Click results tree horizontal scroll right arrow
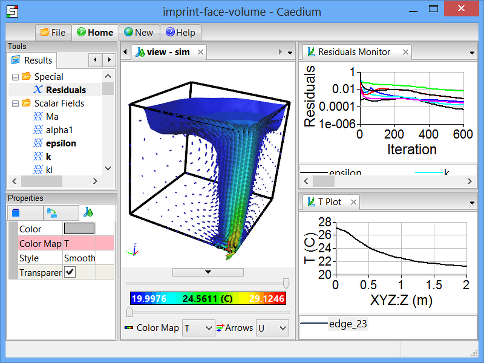 click(x=95, y=181)
